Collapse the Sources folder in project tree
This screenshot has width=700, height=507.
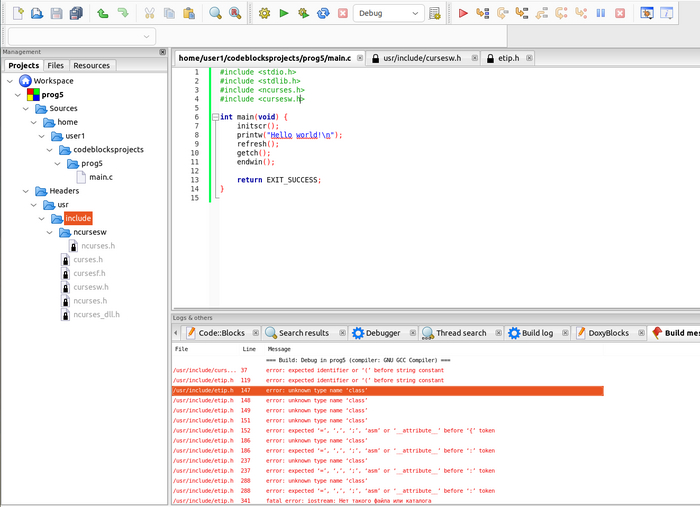pos(27,108)
